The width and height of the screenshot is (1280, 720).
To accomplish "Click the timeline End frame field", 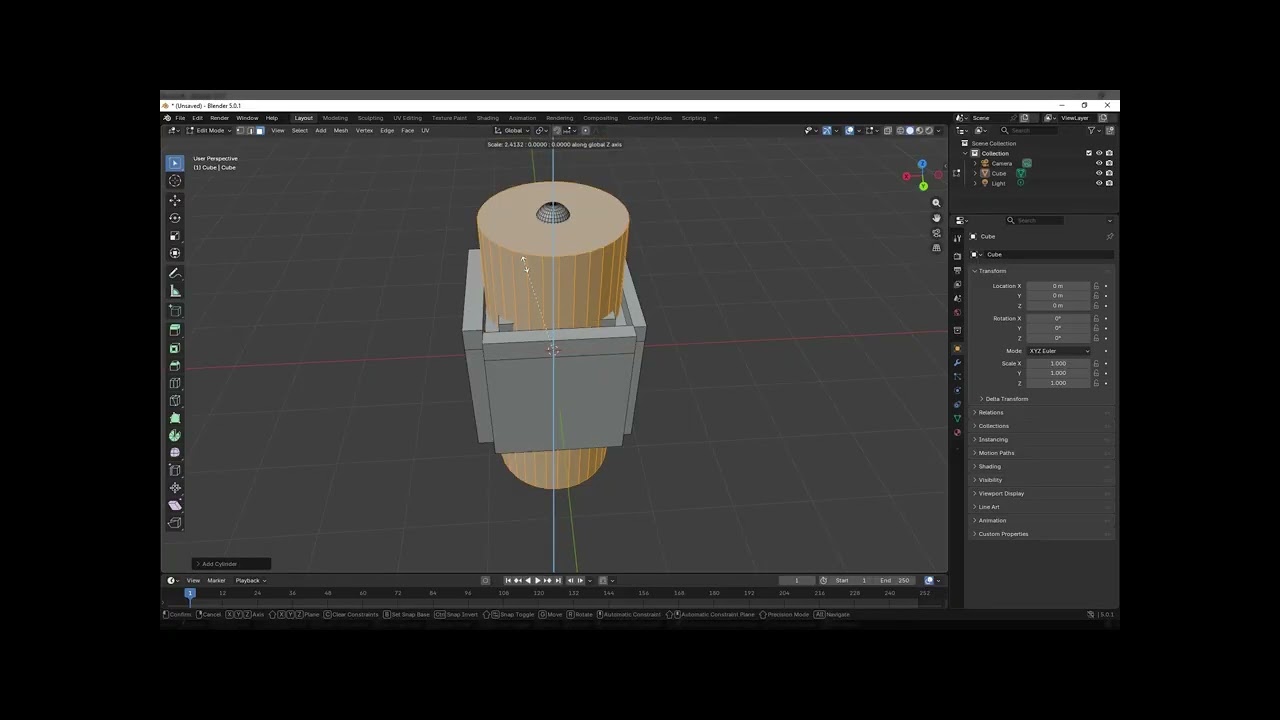I will (x=895, y=580).
